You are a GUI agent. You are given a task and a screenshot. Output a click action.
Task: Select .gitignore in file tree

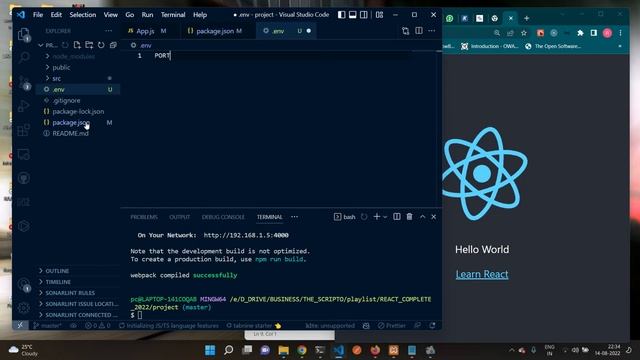[x=66, y=100]
